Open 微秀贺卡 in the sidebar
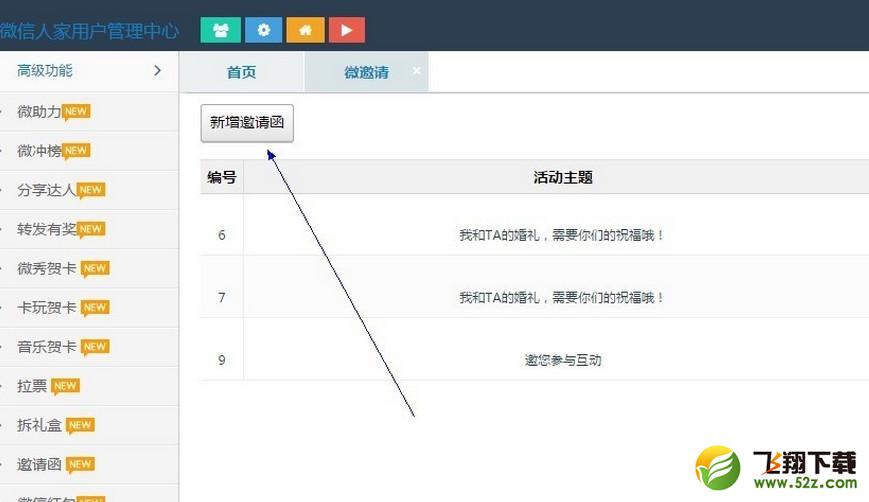869x502 pixels. (46, 269)
